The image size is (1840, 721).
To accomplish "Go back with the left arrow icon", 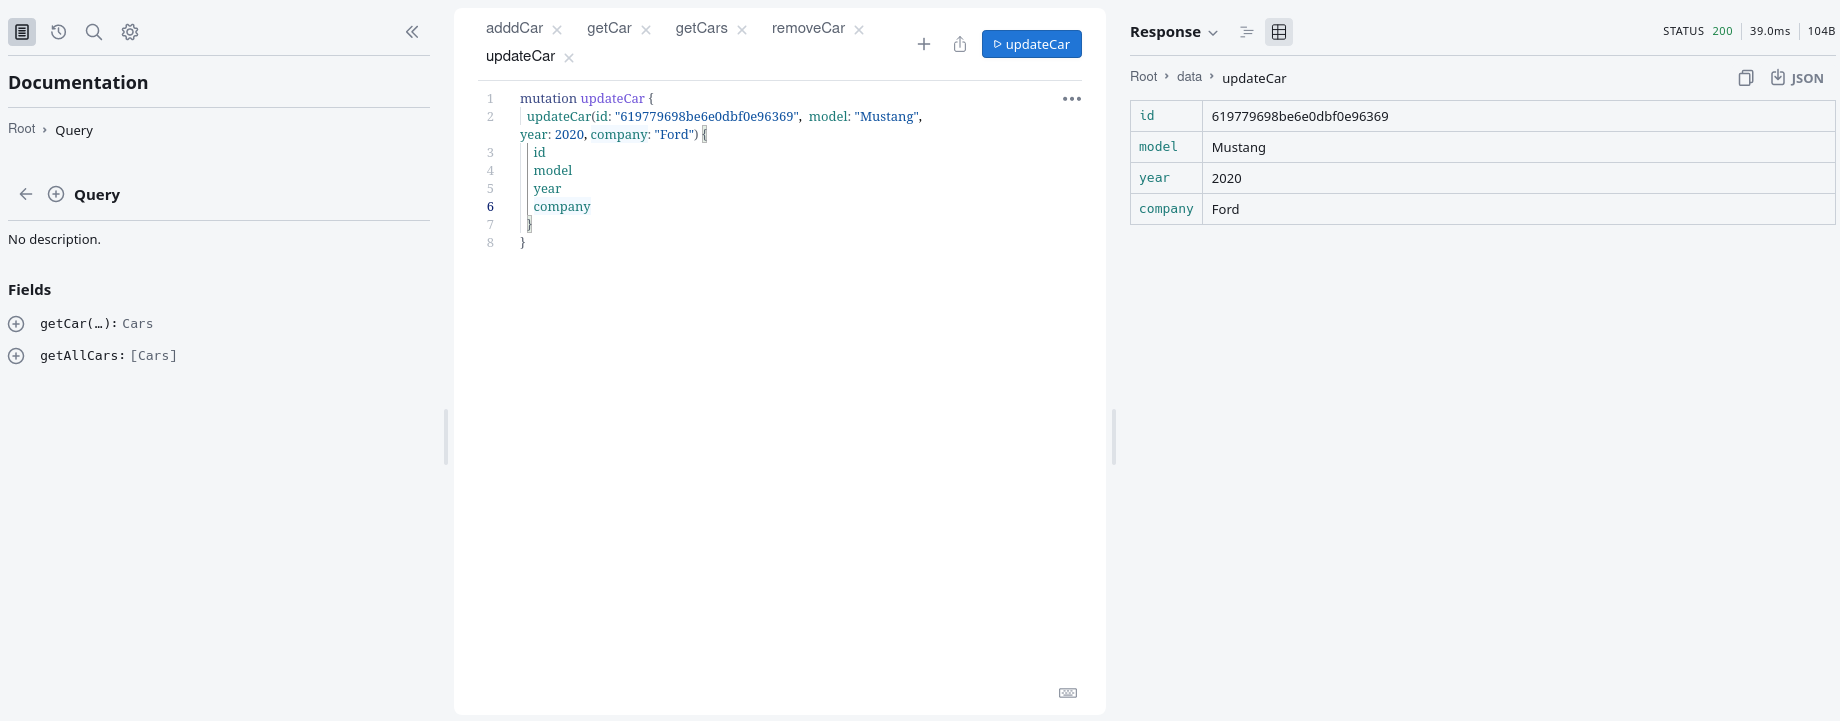I will pyautogui.click(x=26, y=194).
